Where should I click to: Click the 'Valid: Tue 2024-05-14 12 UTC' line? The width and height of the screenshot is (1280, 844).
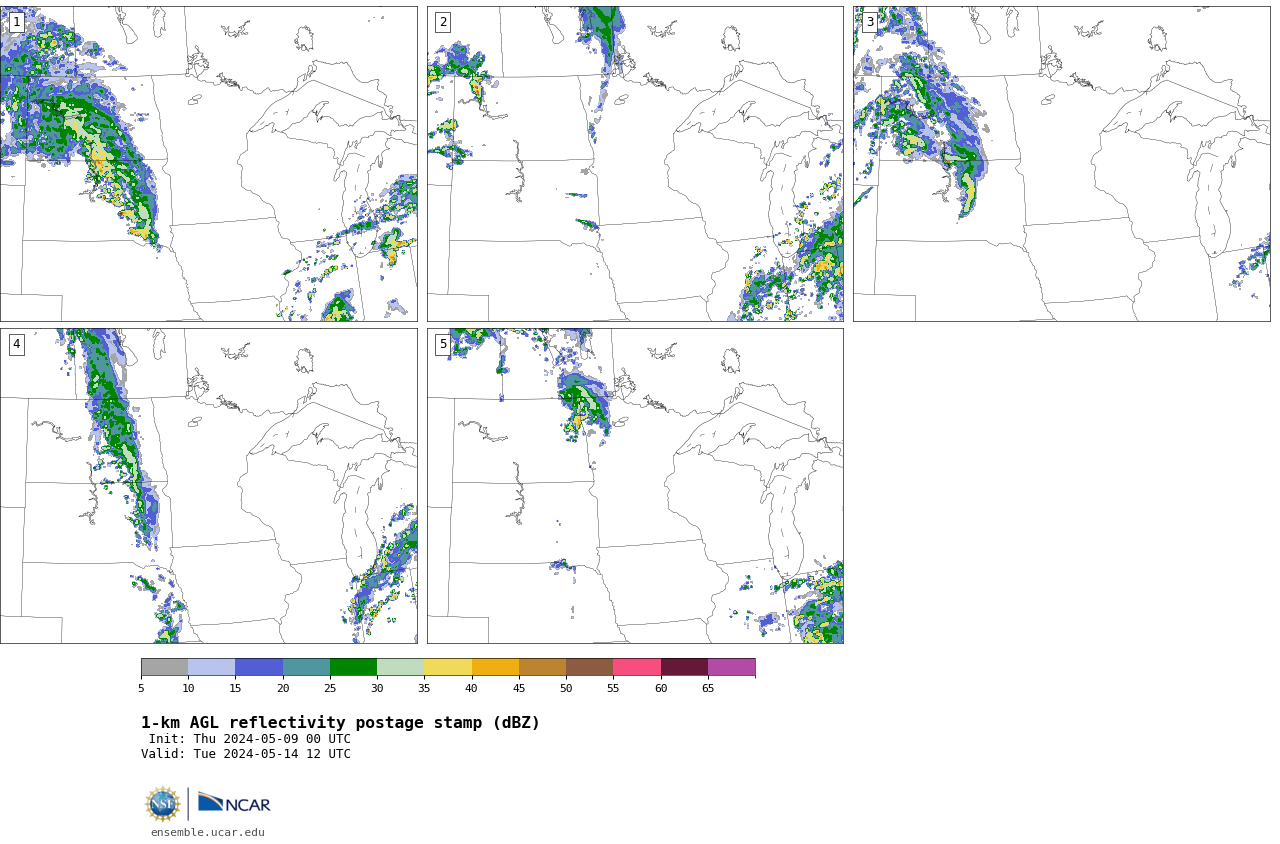246,754
